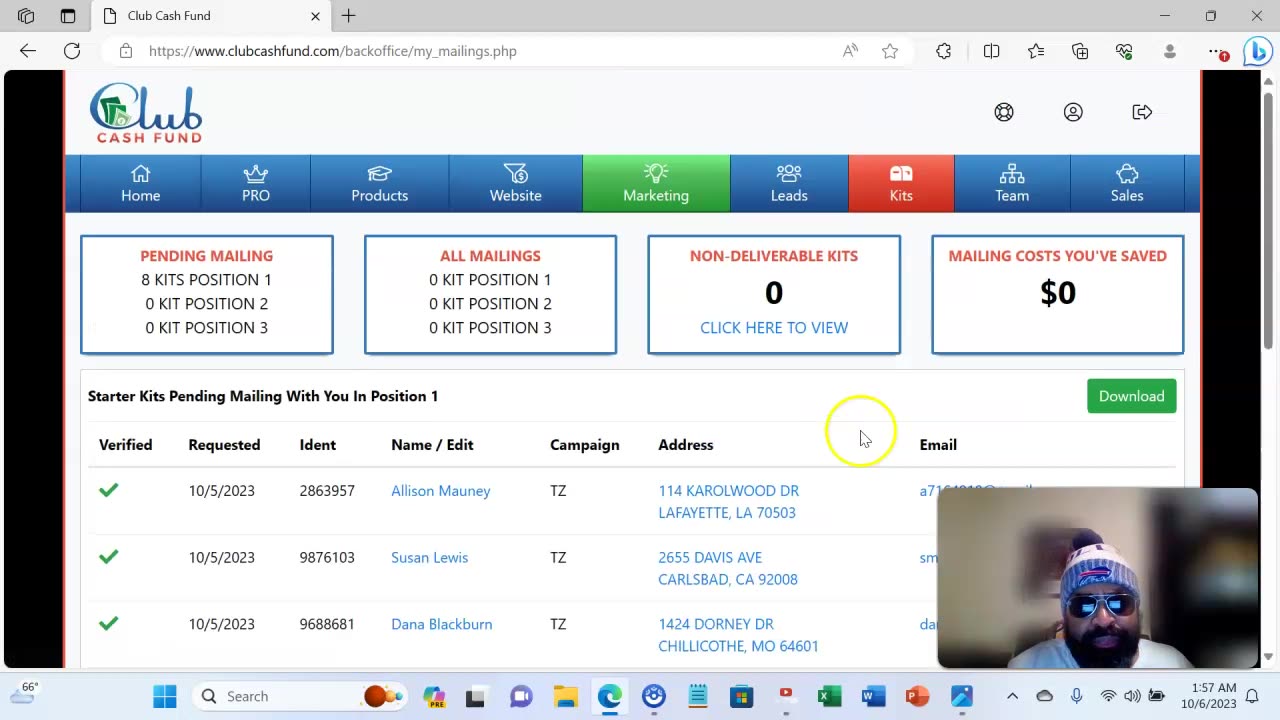Open the Kits section
The height and width of the screenshot is (720, 1280).
tap(901, 184)
